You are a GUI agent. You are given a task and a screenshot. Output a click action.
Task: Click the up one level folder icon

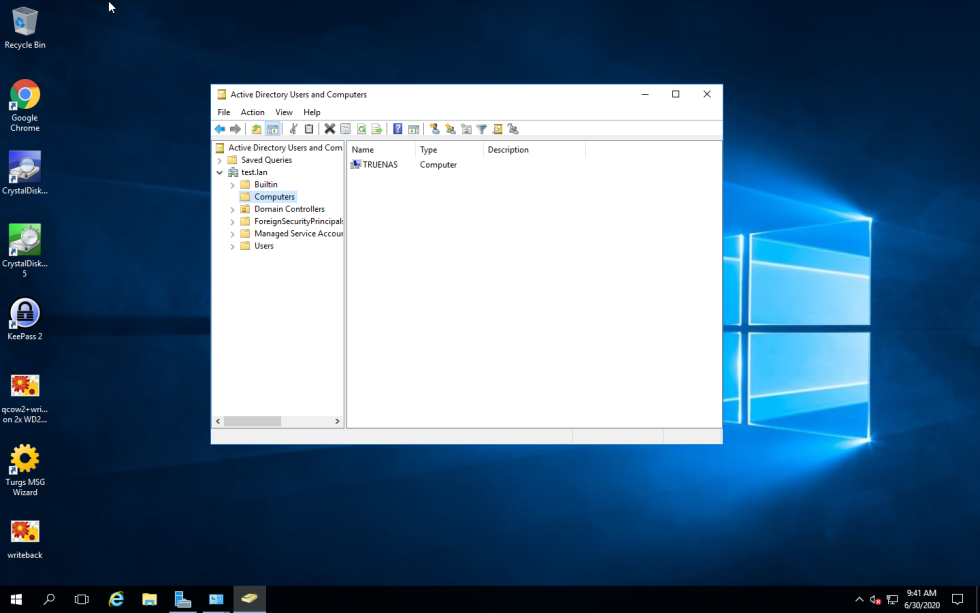click(256, 129)
